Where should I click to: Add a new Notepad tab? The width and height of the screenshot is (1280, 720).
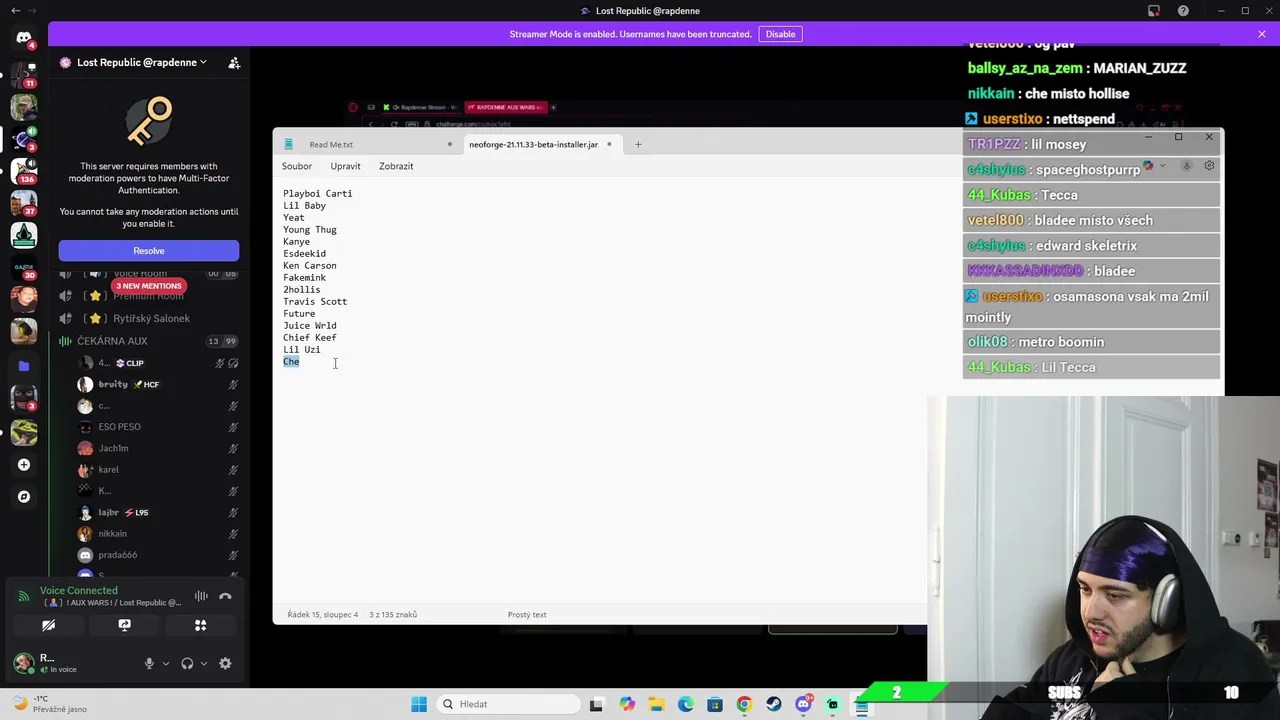[638, 144]
